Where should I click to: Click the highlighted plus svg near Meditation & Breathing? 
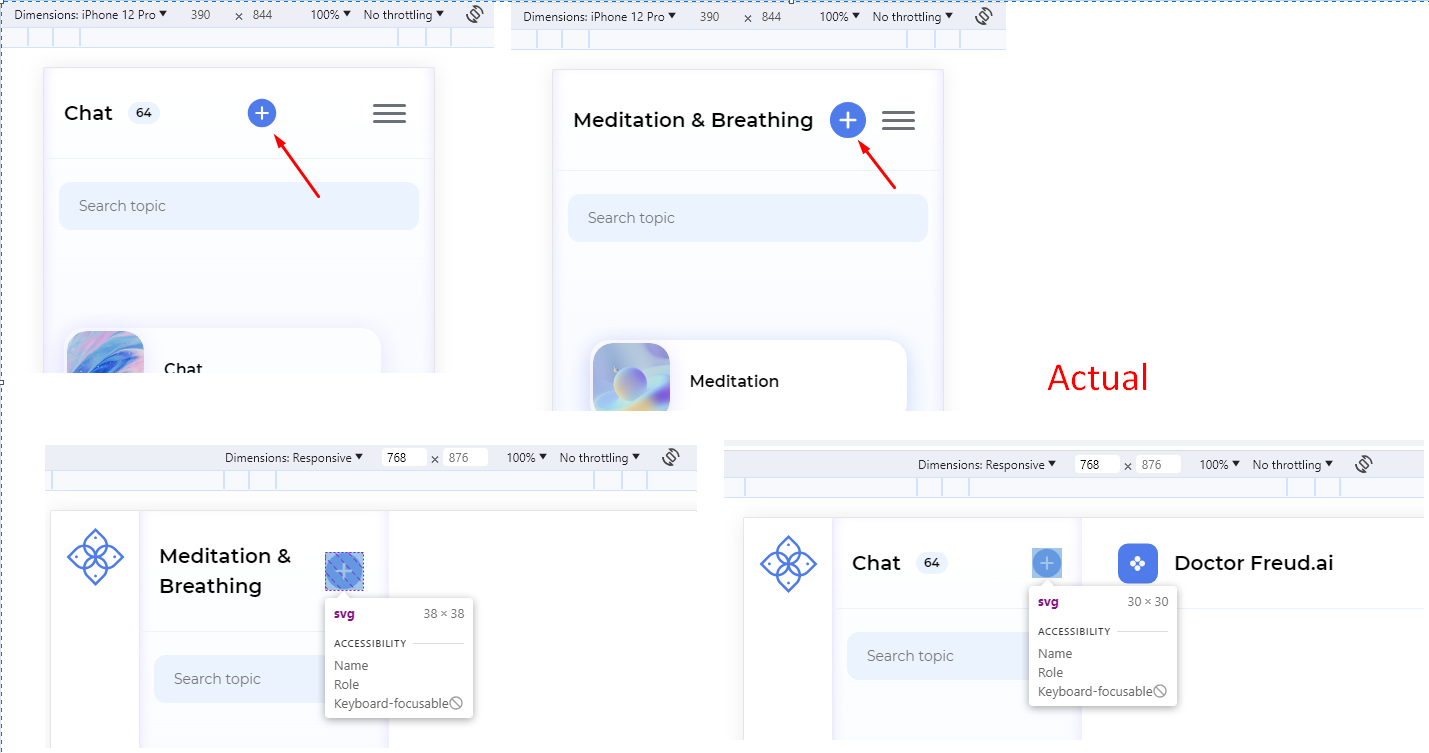pos(344,571)
